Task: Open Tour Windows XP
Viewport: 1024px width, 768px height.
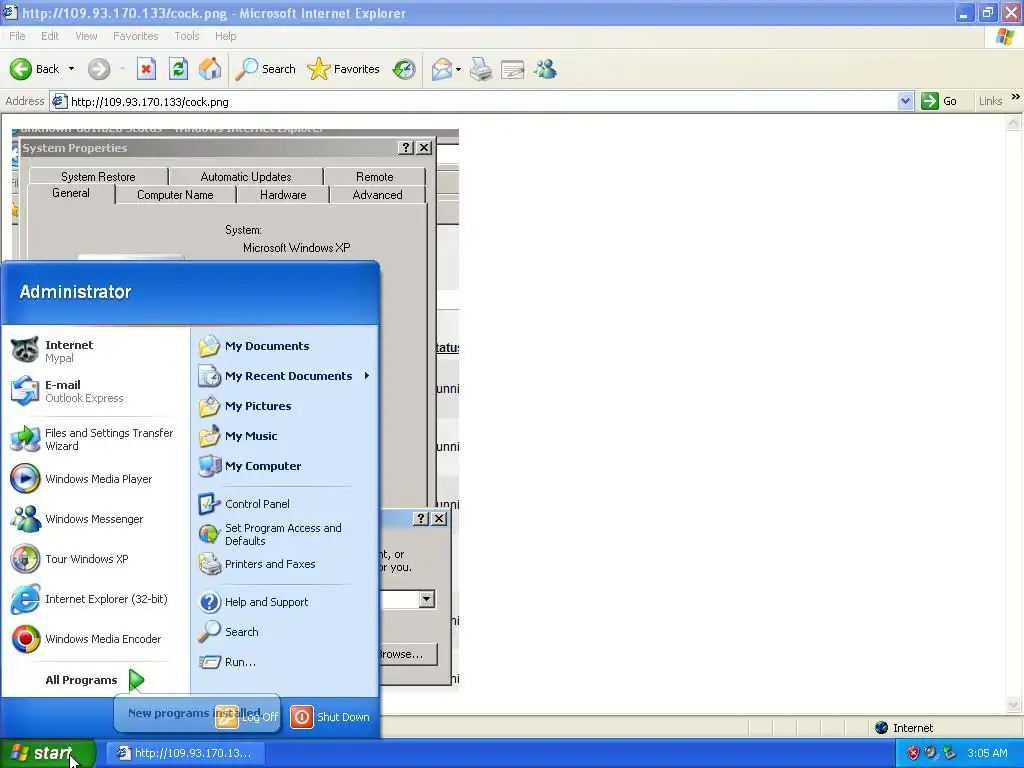Action: tap(95, 559)
